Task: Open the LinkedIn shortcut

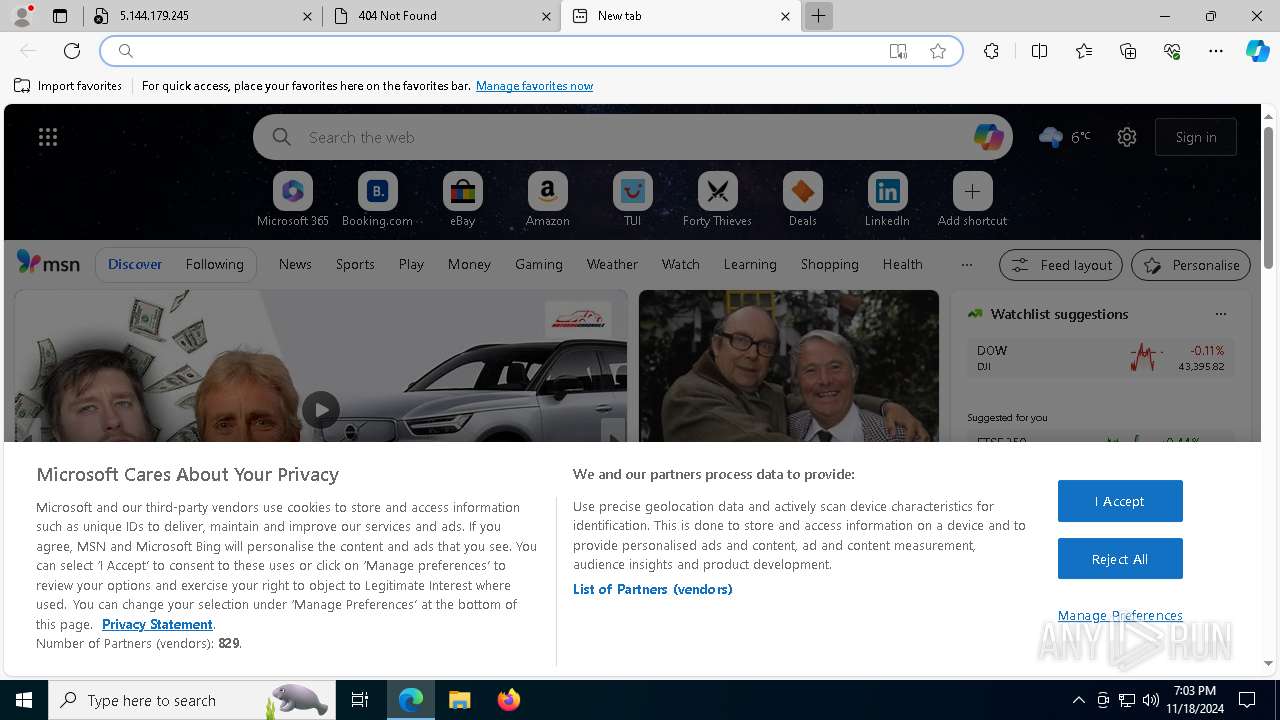Action: [887, 200]
